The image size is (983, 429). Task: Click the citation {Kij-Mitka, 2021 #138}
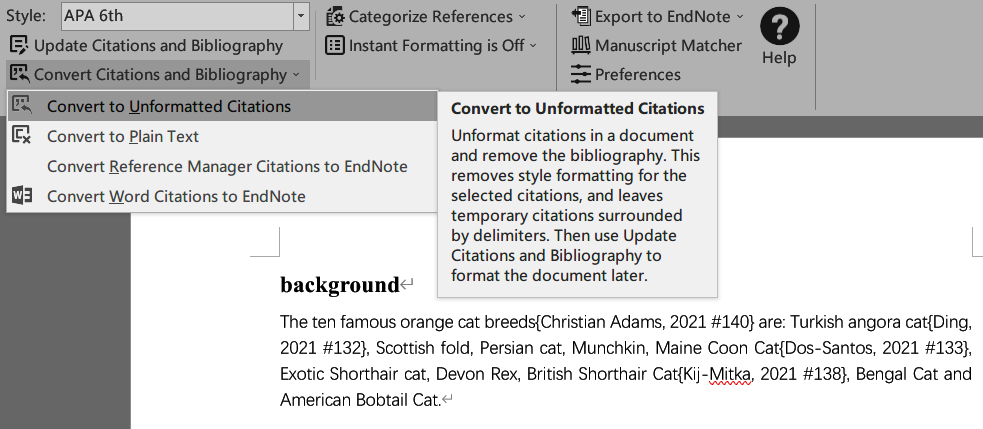point(761,374)
